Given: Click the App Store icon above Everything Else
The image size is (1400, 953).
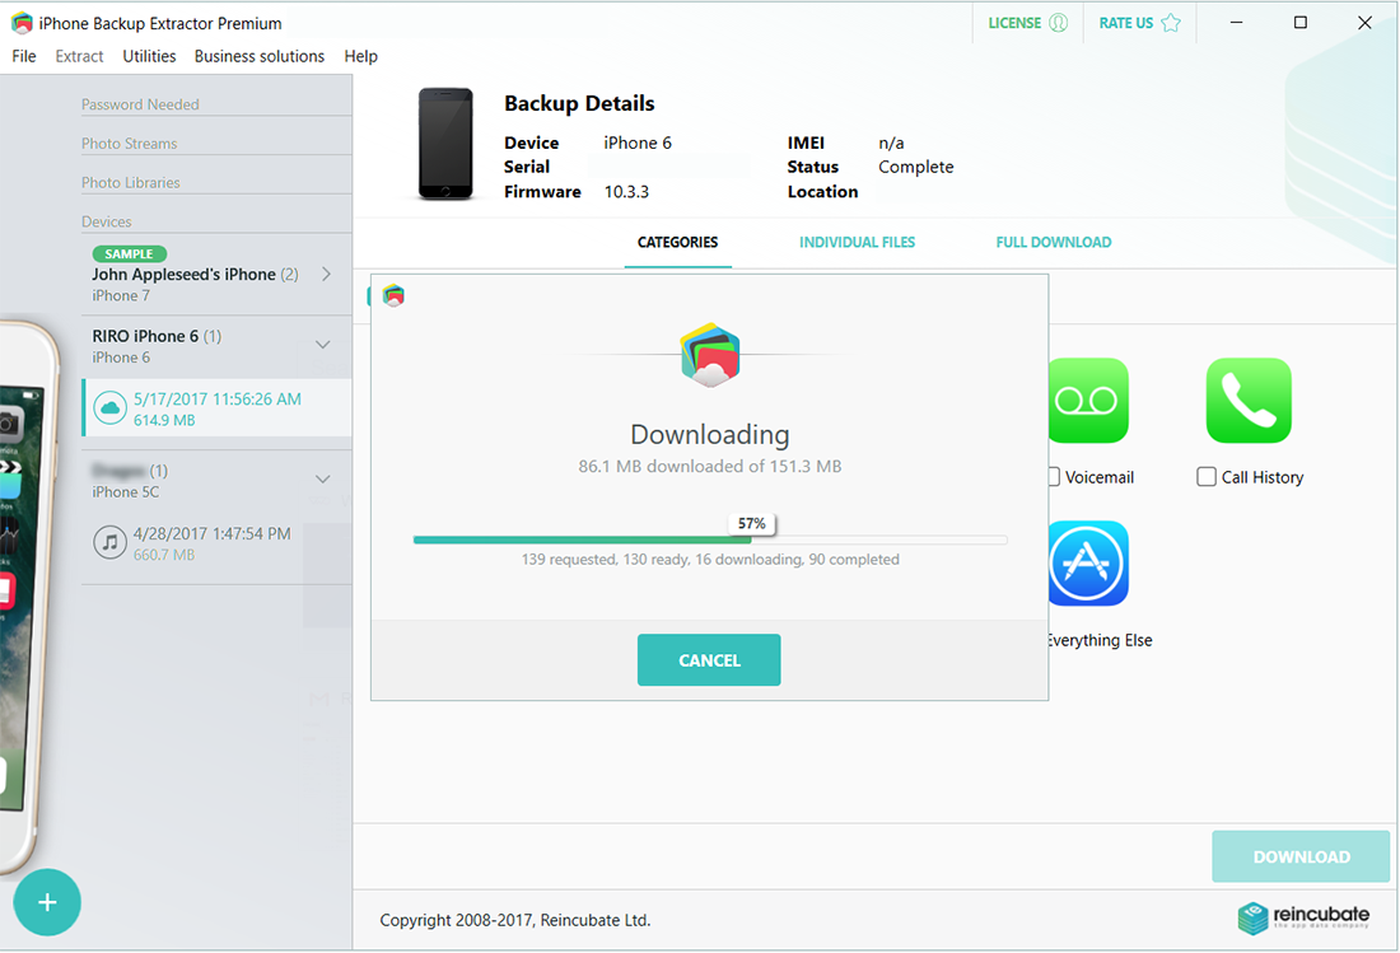Looking at the screenshot, I should 1088,563.
